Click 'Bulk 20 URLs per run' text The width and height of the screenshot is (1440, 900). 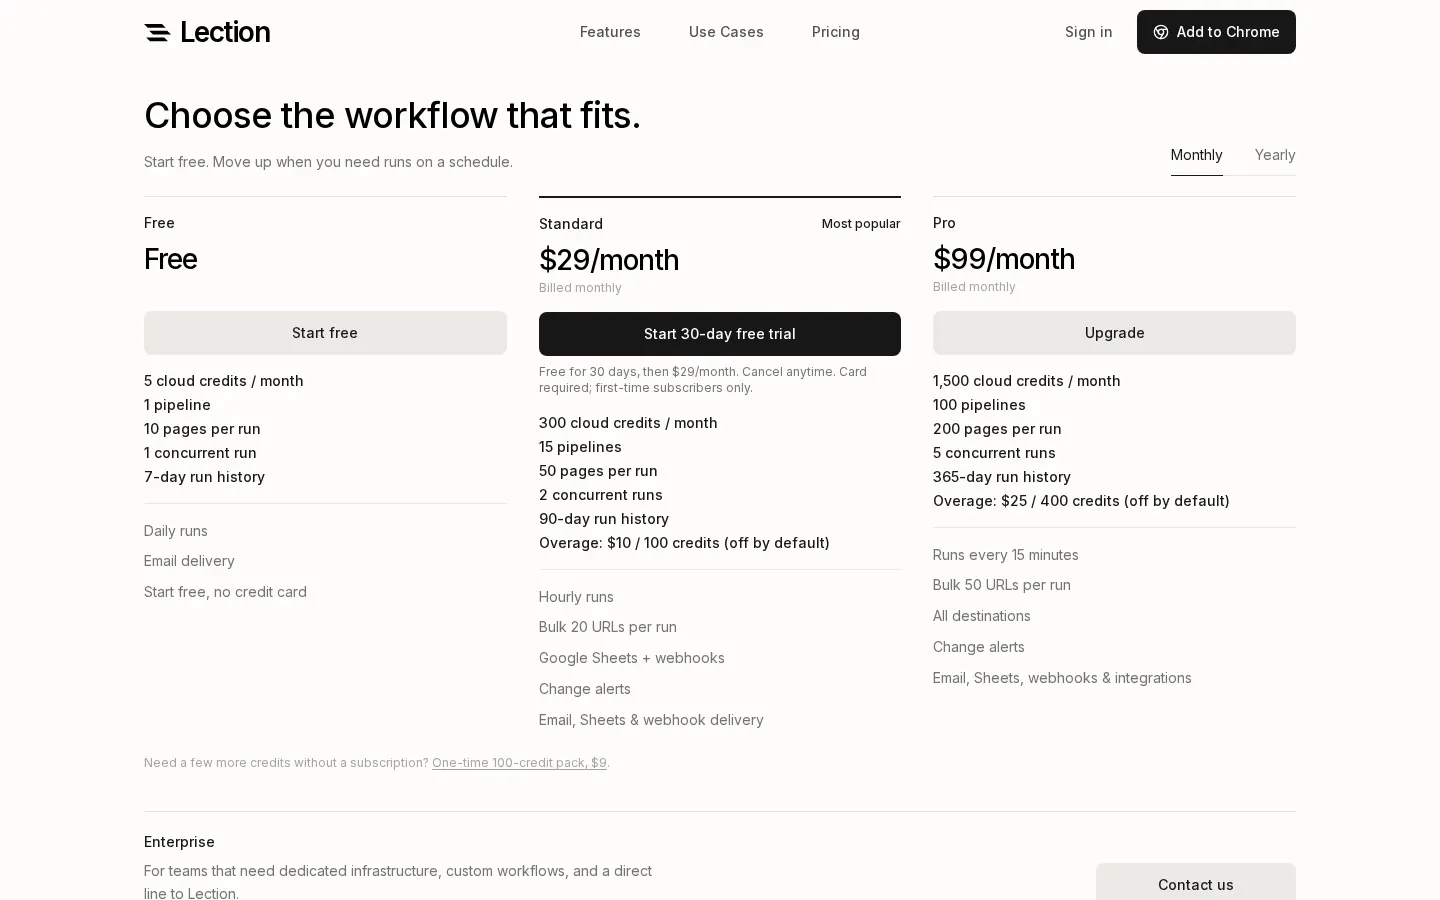click(608, 627)
